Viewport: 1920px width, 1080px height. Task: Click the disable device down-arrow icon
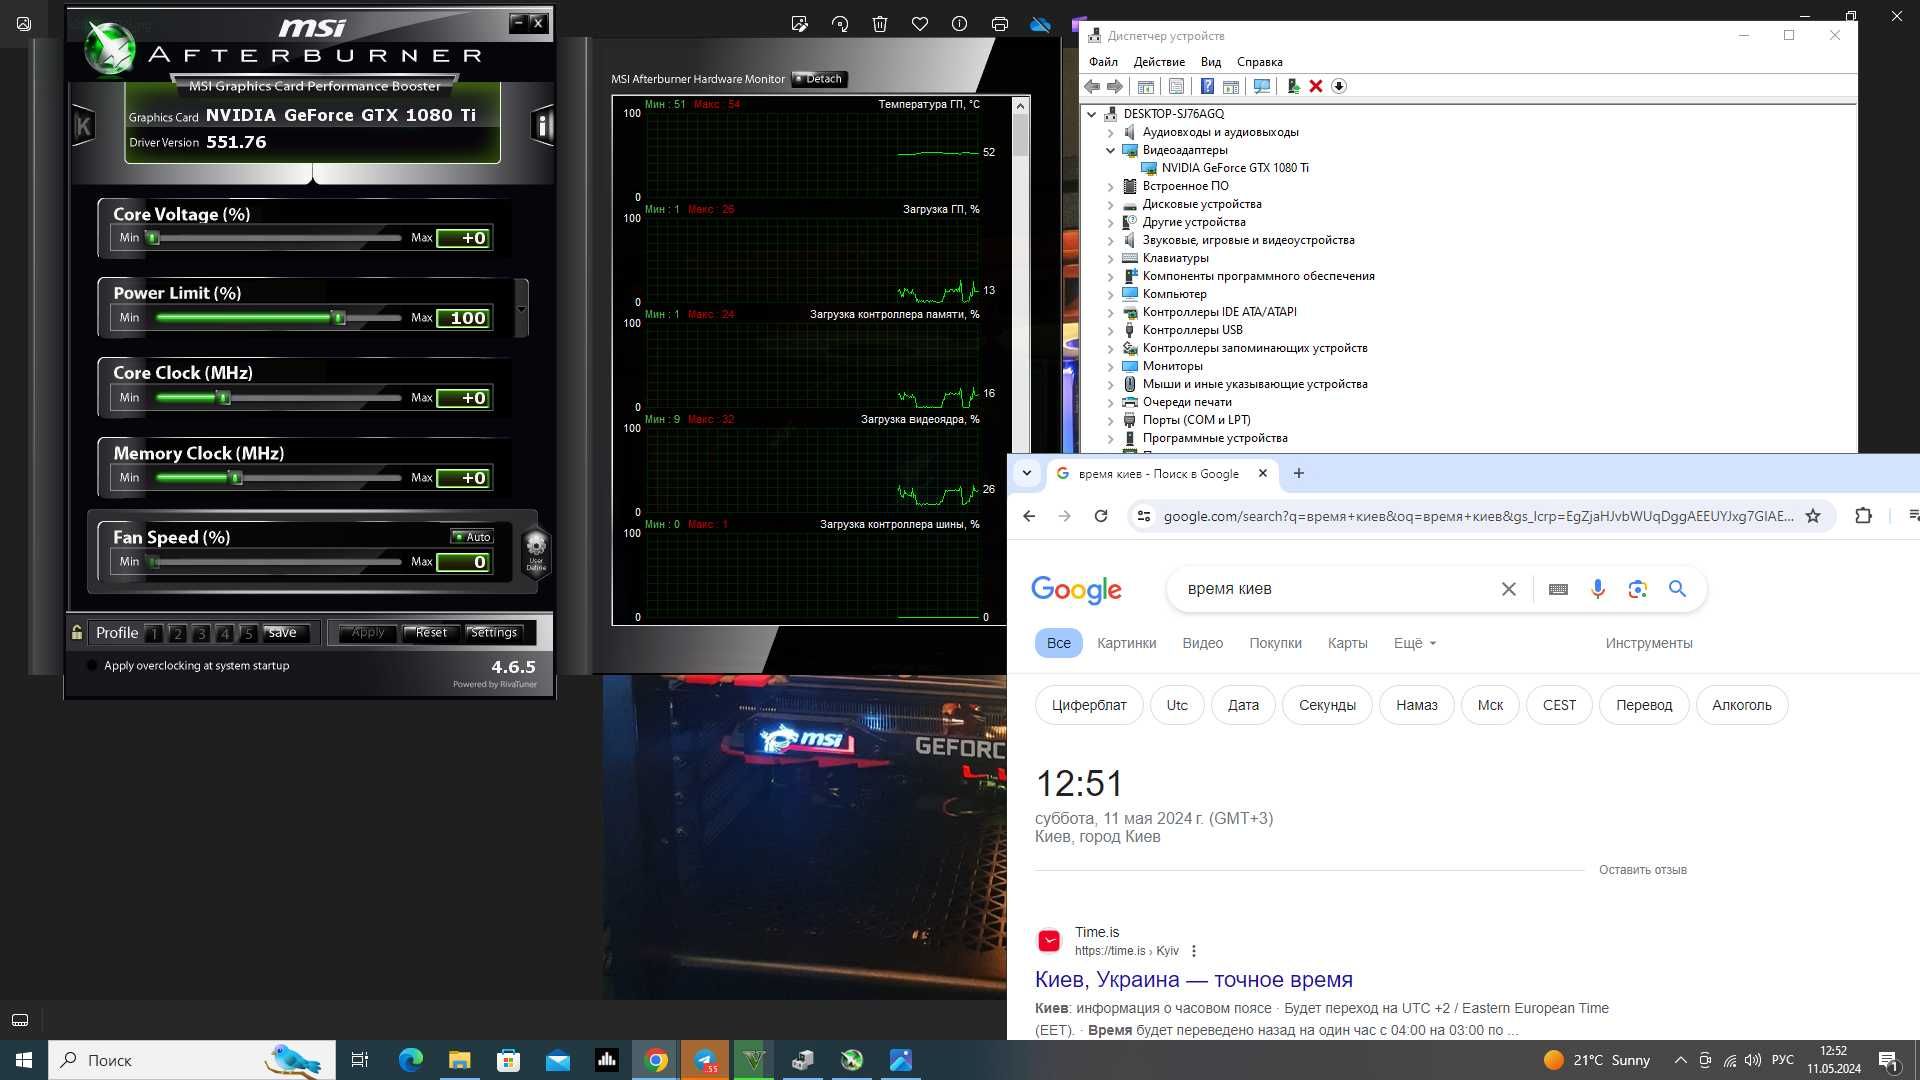(x=1339, y=87)
